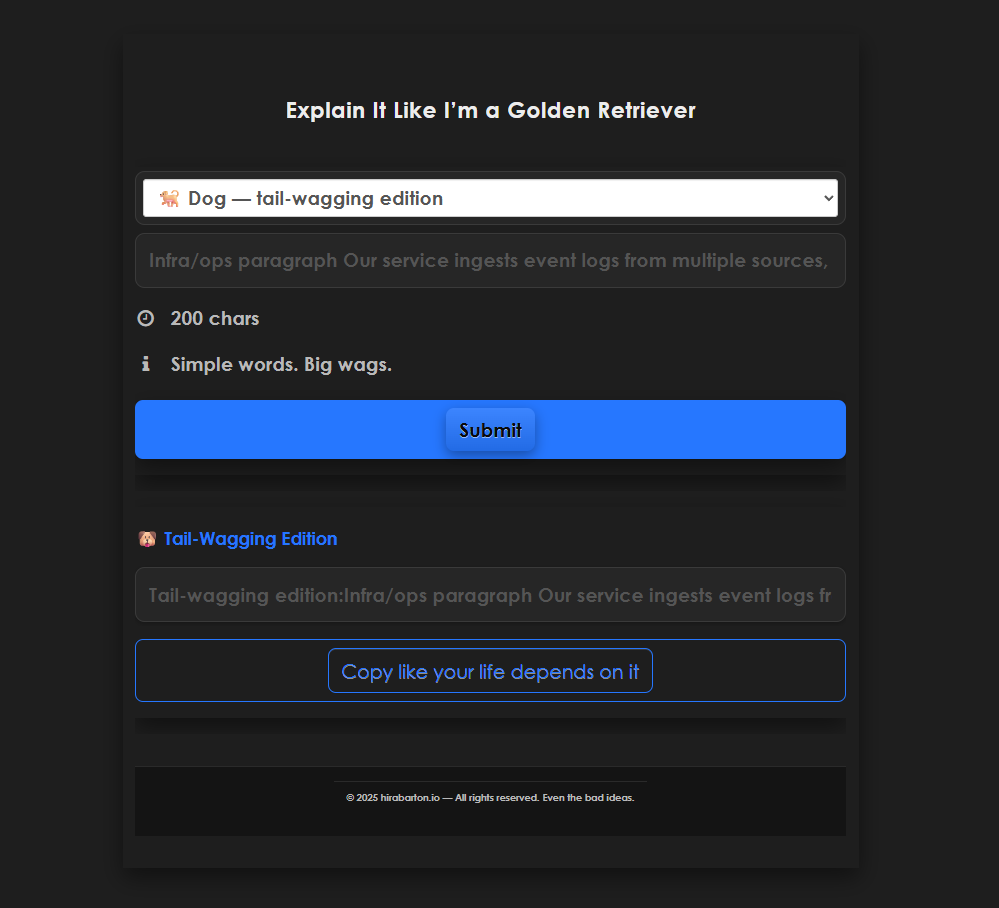Click the Explain It Like I'm a Golden Retriever title
This screenshot has width=999, height=908.
pyautogui.click(x=490, y=110)
